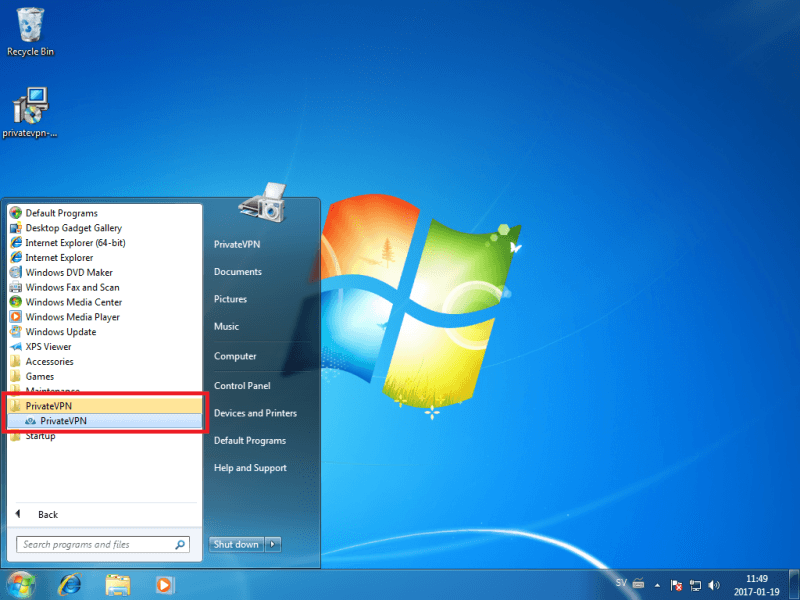Click the user account picture
This screenshot has width=800, height=600.
pos(262,203)
